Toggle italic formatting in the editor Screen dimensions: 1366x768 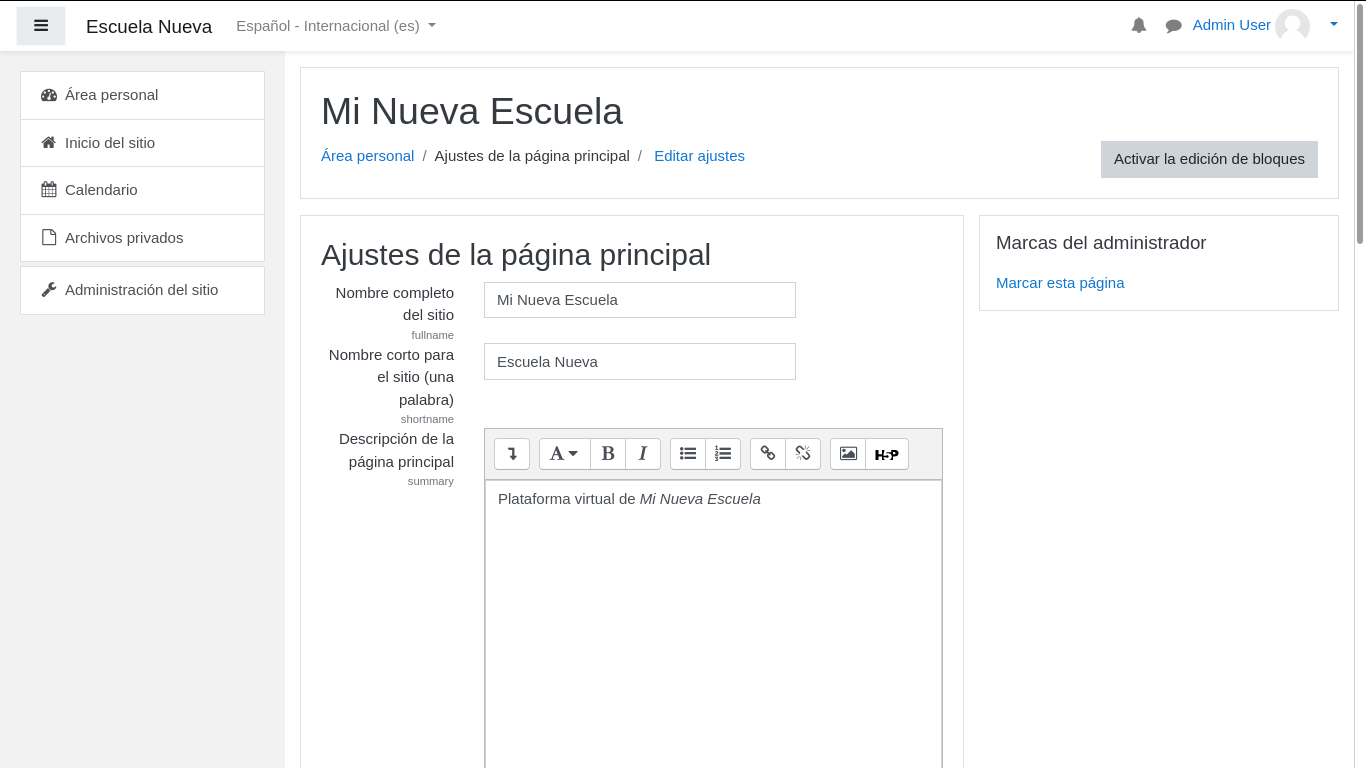coord(643,454)
